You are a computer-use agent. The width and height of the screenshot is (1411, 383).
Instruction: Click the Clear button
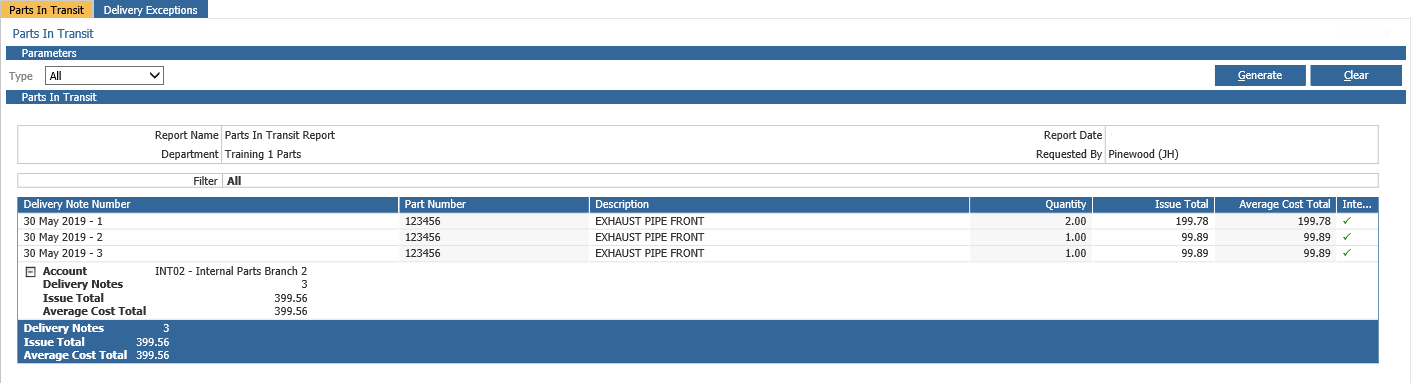pyautogui.click(x=1356, y=75)
